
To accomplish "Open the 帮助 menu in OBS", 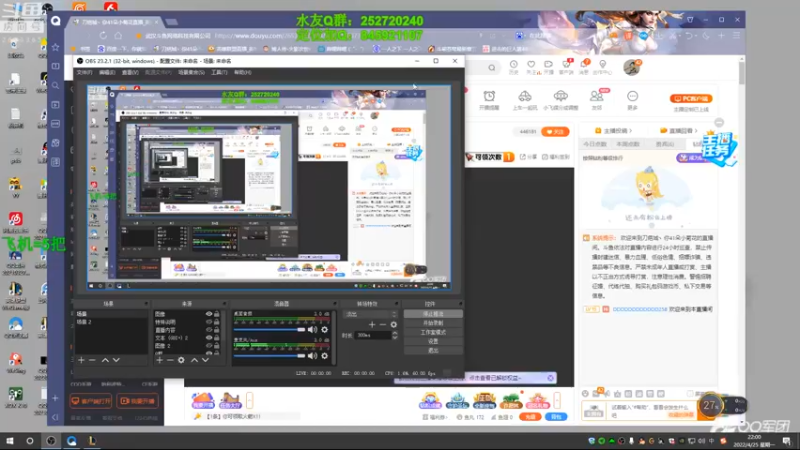I will click(242, 73).
